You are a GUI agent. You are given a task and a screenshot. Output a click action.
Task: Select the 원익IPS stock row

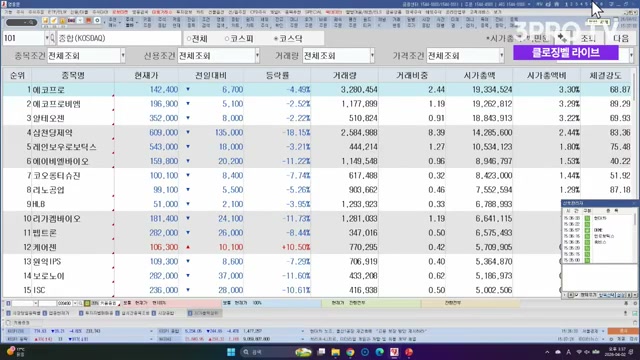(x=282, y=262)
